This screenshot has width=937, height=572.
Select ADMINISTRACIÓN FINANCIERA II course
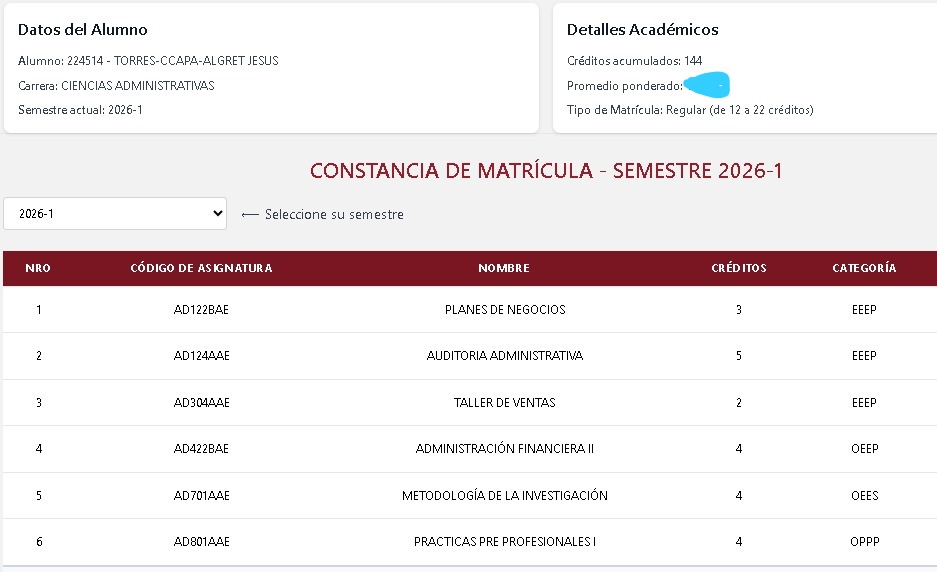point(505,449)
